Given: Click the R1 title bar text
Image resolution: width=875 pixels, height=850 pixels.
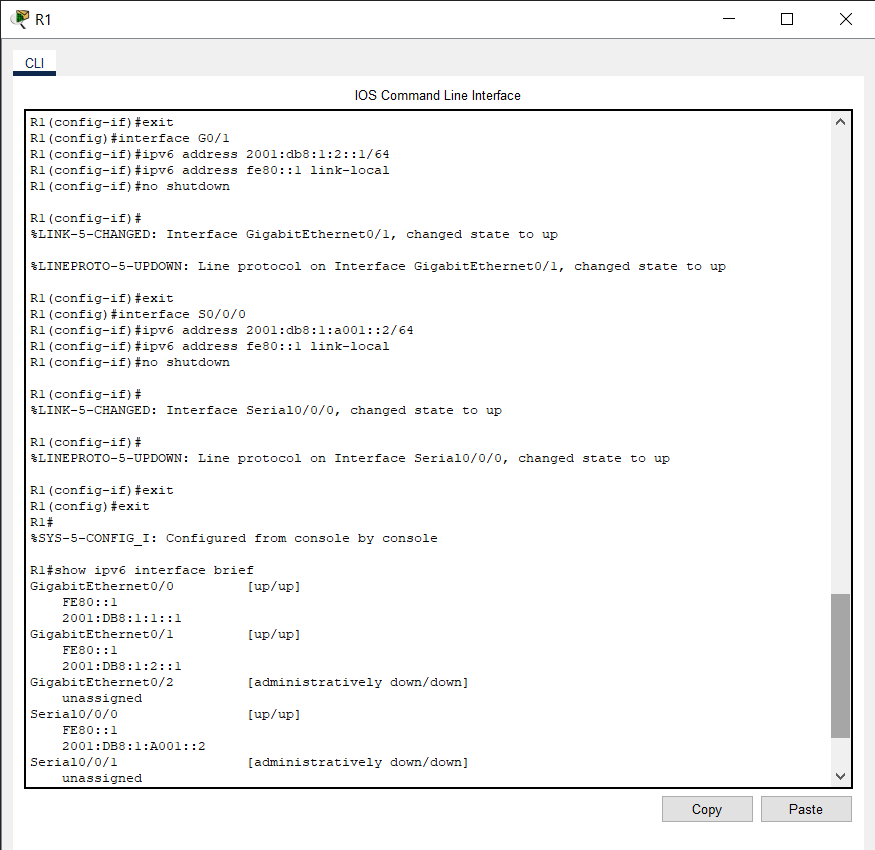Looking at the screenshot, I should click(42, 18).
